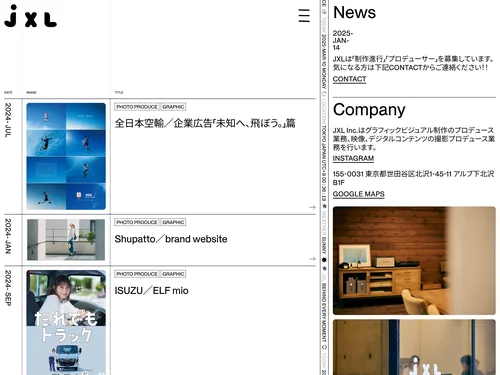This screenshot has height=375, width=500.
Task: Click the 2024-JUL date label
Action: [8, 120]
